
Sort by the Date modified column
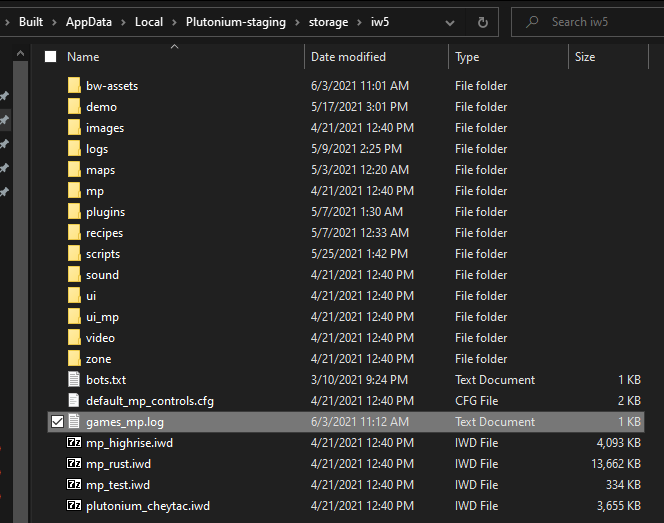[348, 57]
